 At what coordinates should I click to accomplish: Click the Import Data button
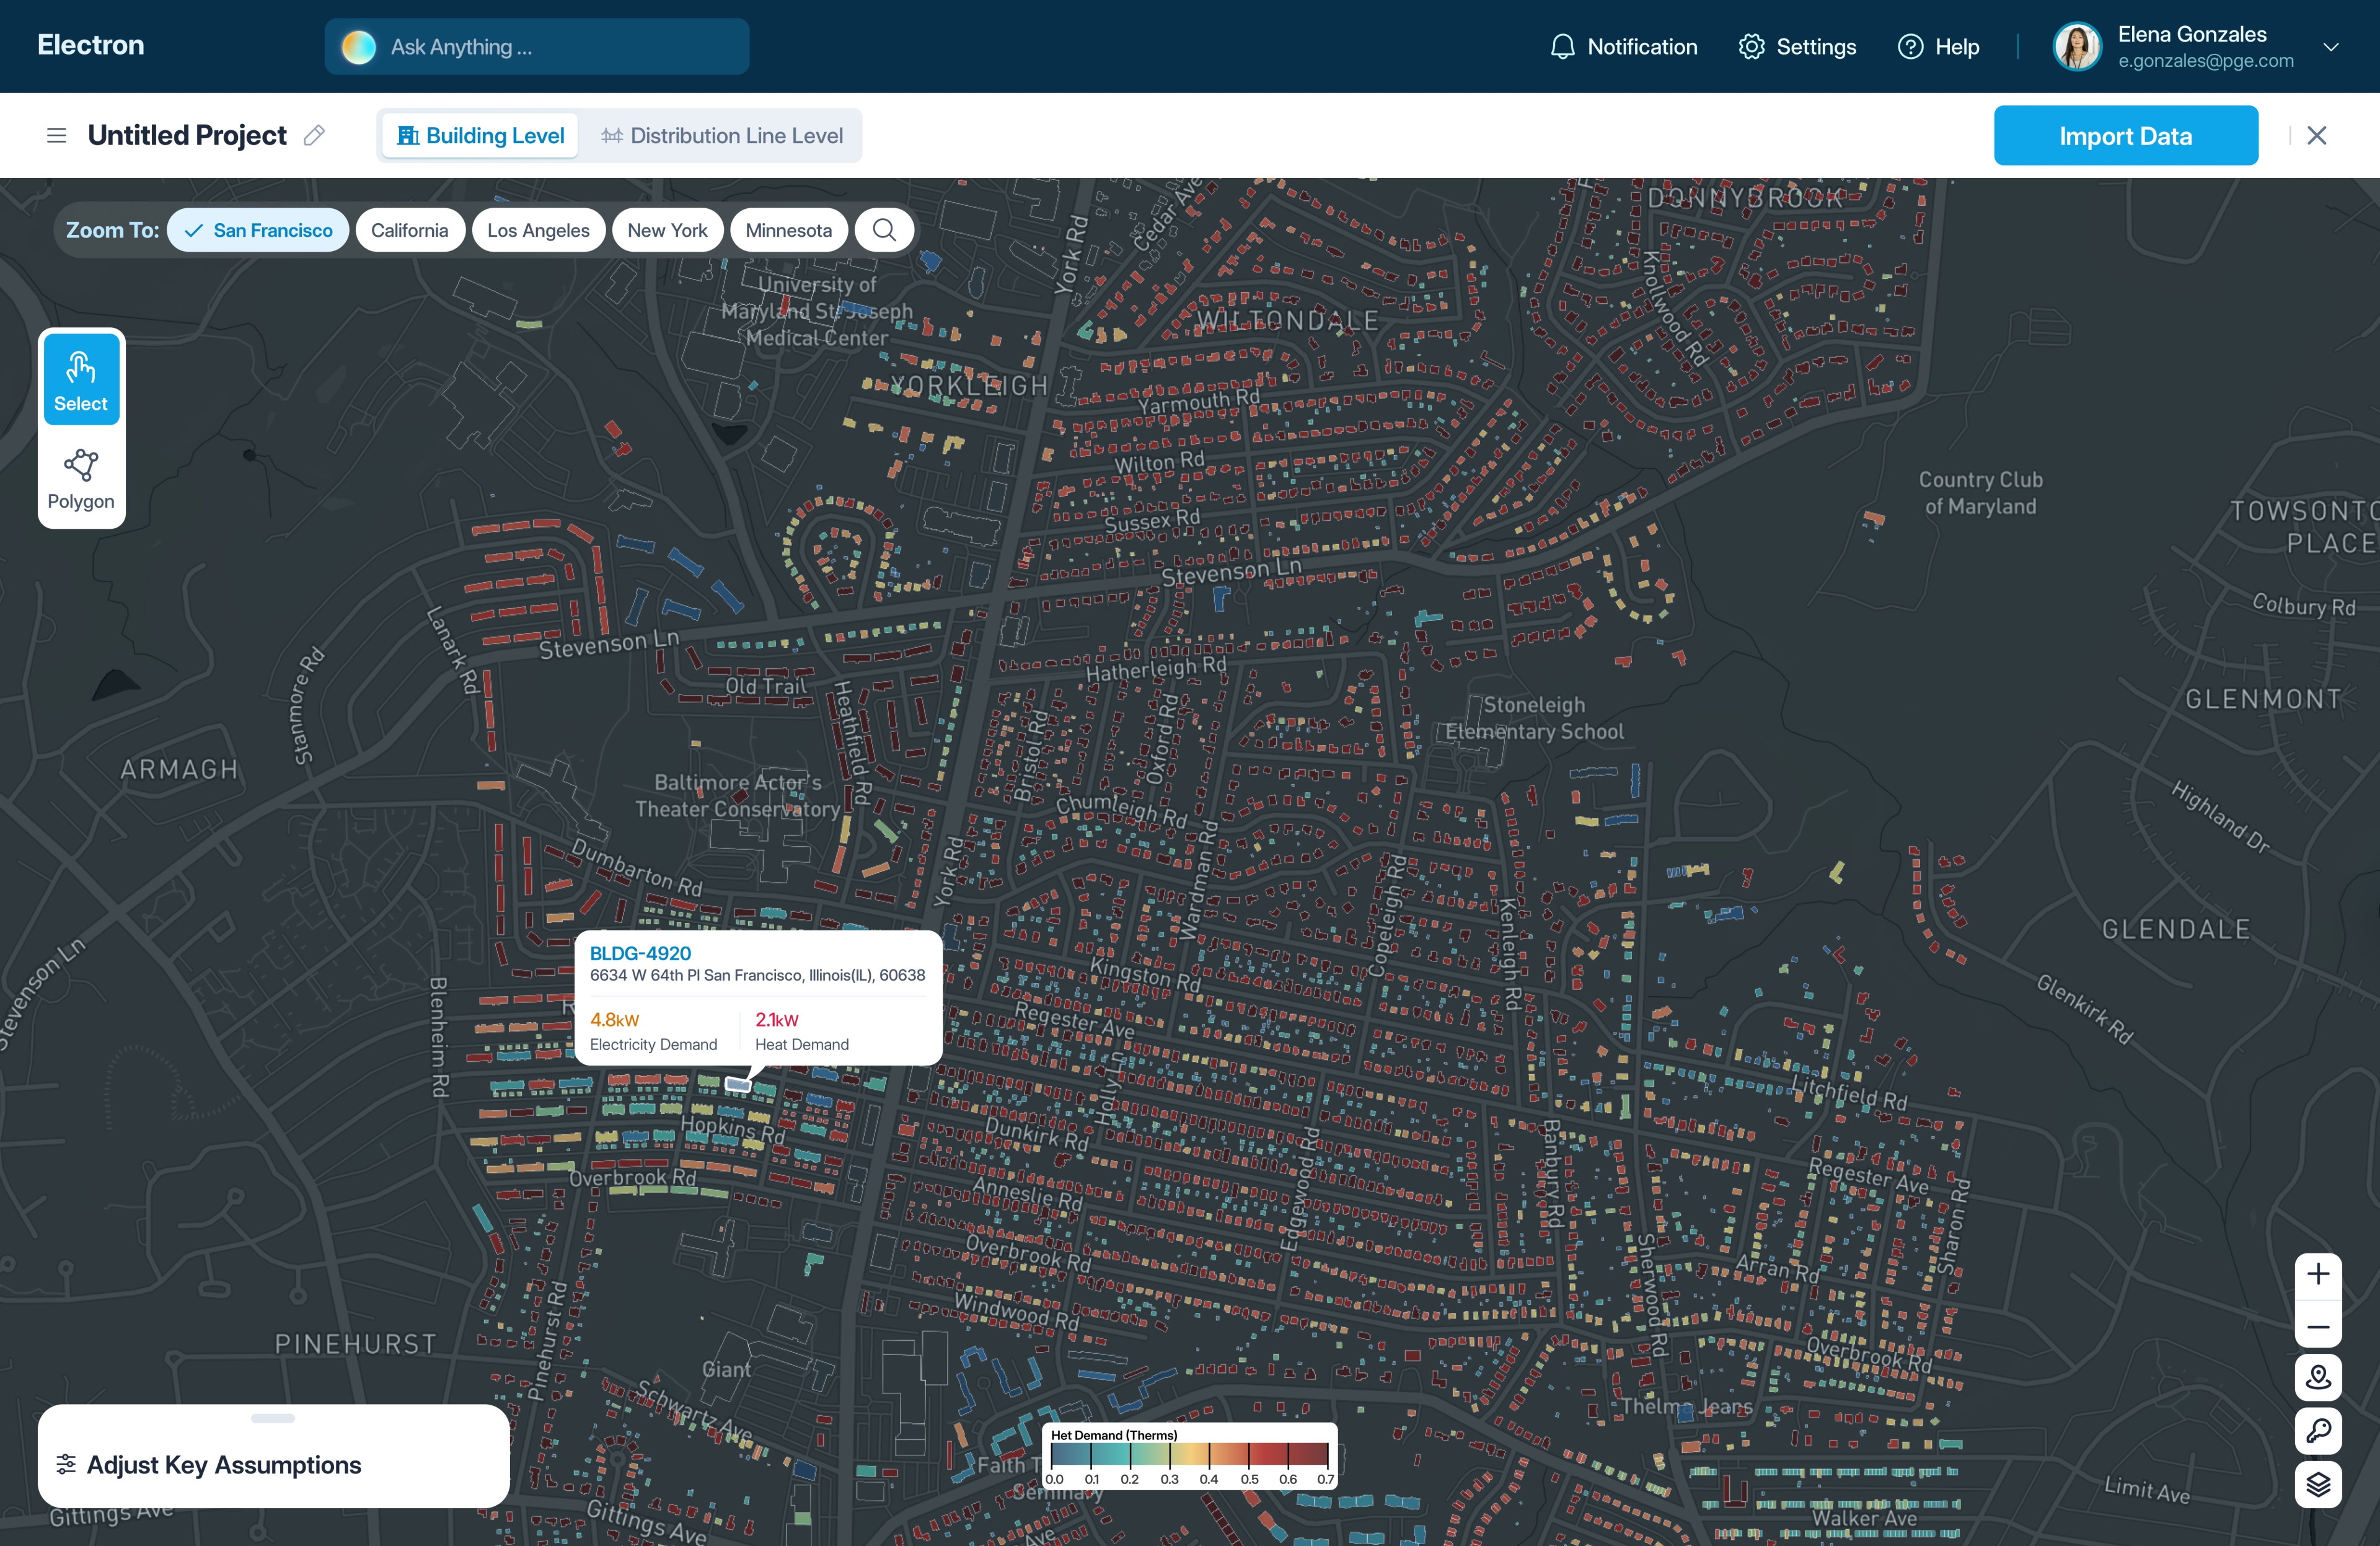pos(2125,135)
